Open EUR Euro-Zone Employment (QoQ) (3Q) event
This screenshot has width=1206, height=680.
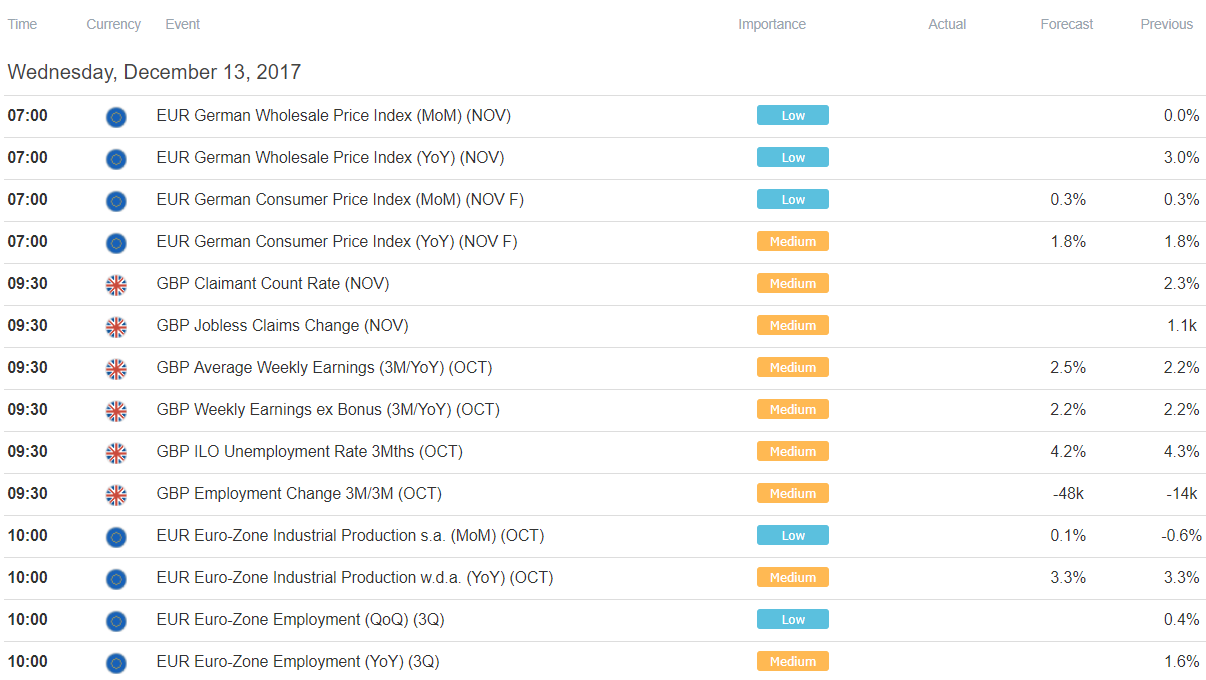click(300, 620)
